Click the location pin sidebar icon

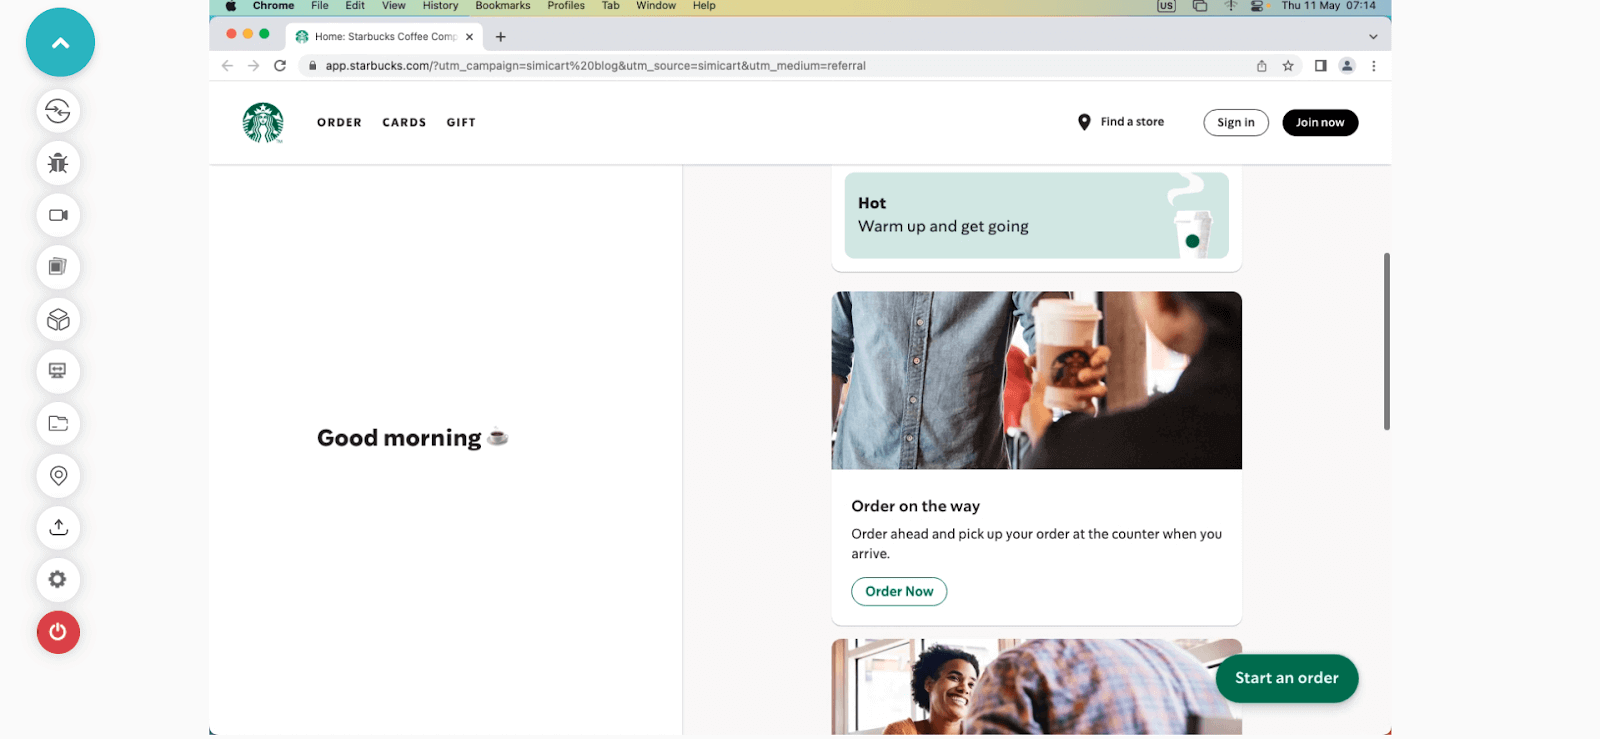(x=58, y=475)
